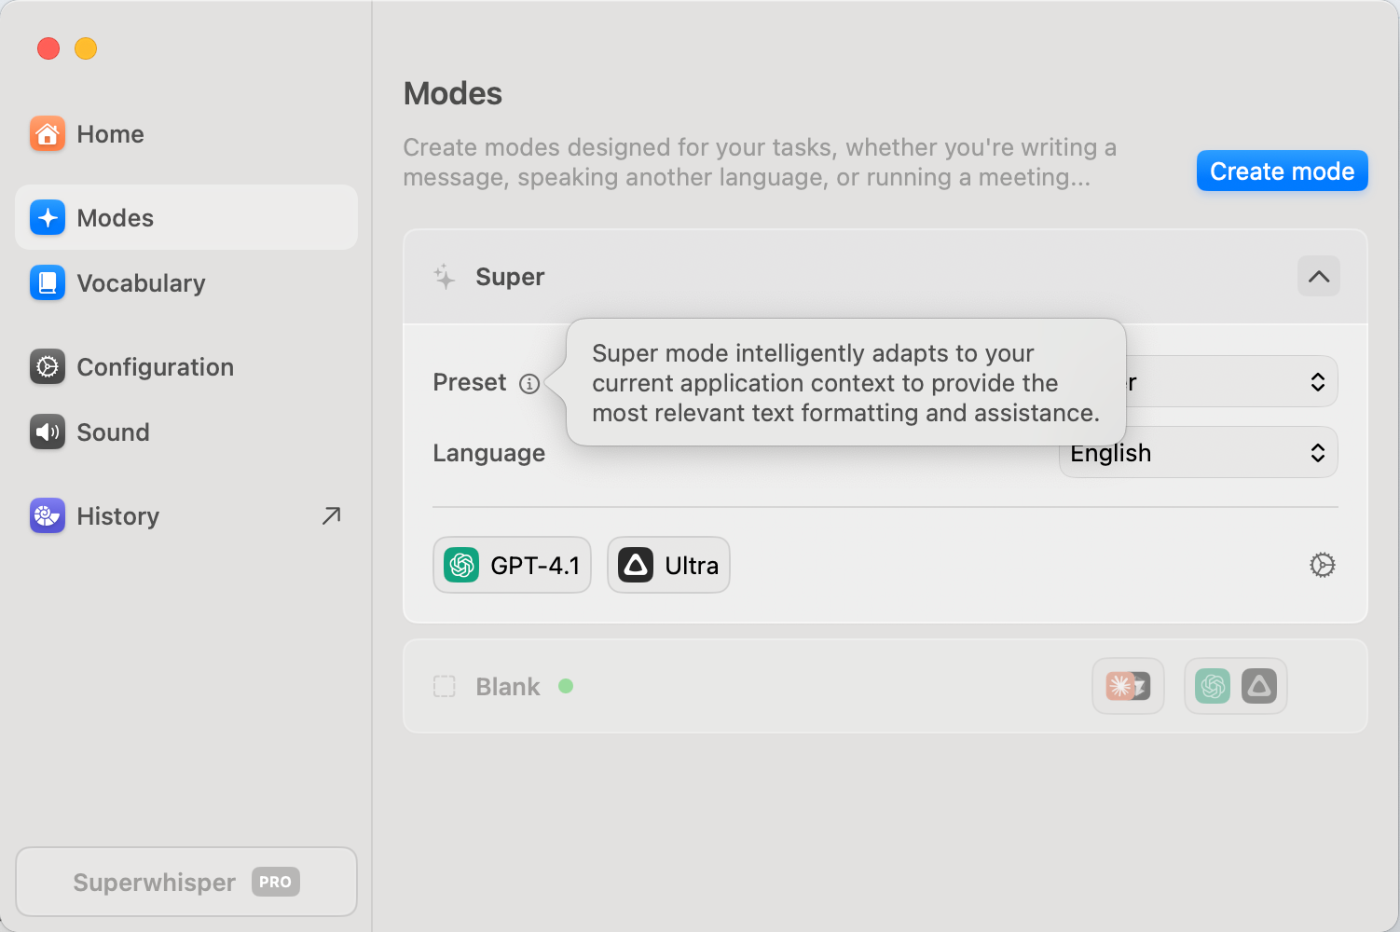Click the Create mode button
This screenshot has height=932, width=1400.
[x=1282, y=171]
